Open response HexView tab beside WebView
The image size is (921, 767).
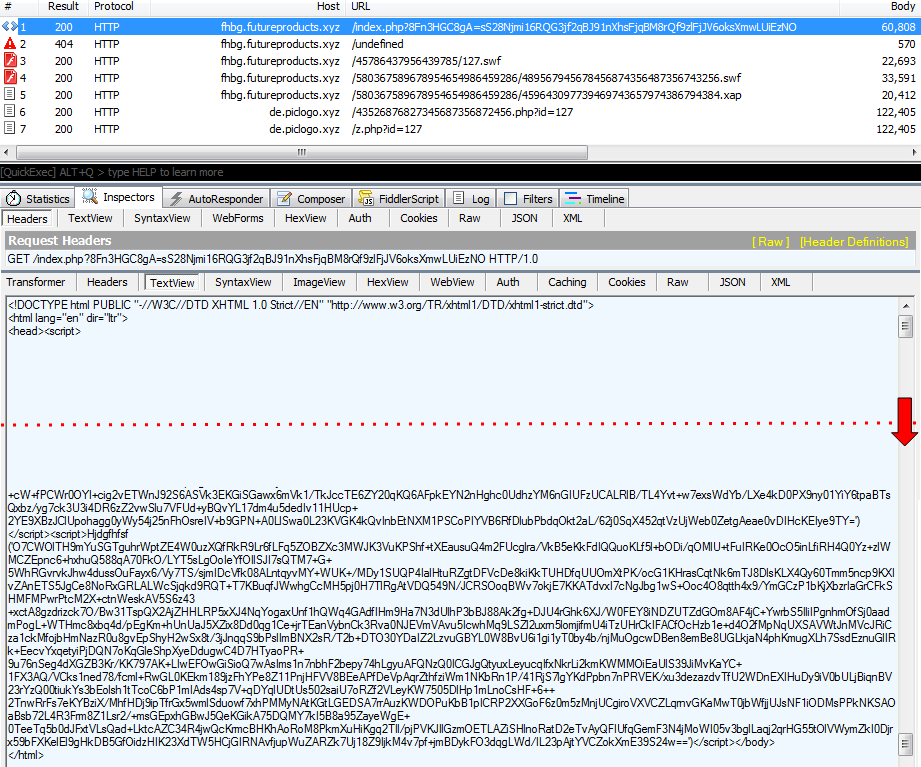click(x=388, y=282)
